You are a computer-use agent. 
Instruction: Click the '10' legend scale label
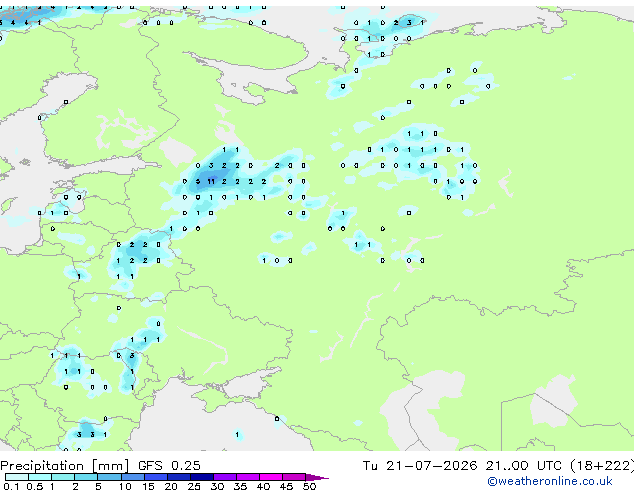[x=125, y=486]
